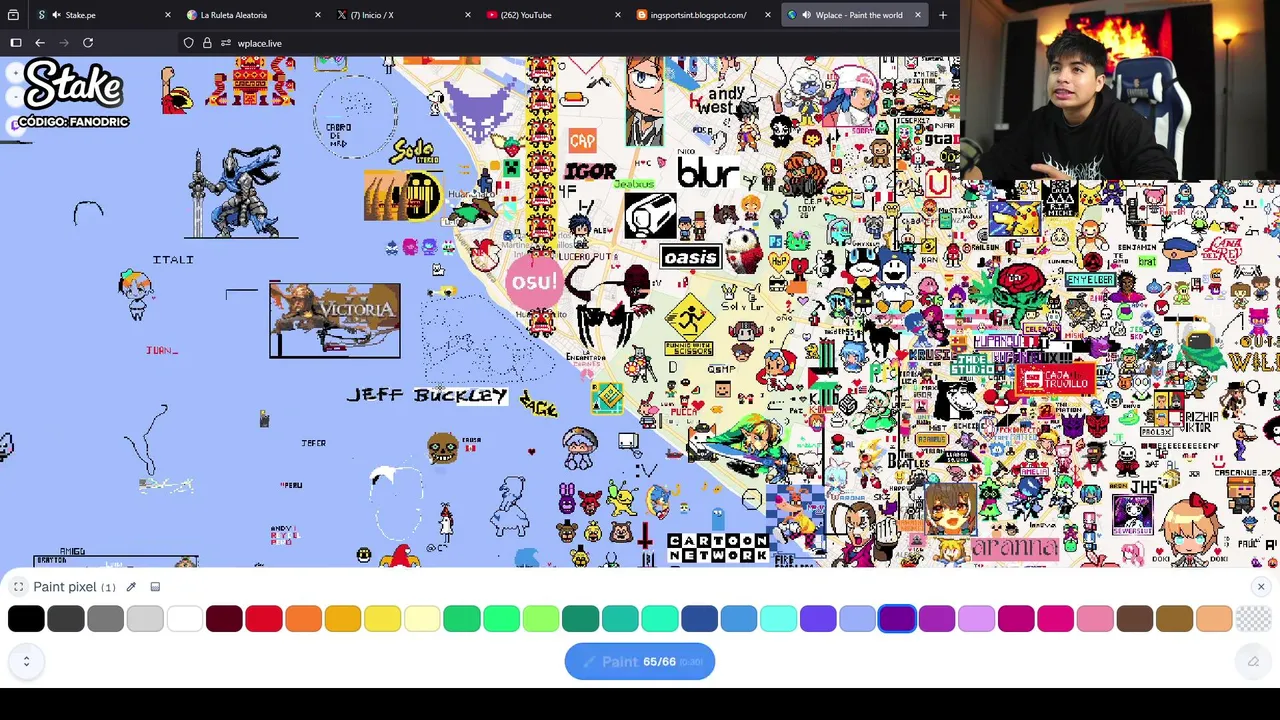The height and width of the screenshot is (720, 1280).
Task: Select the bright yellow color swatch
Action: (382, 619)
